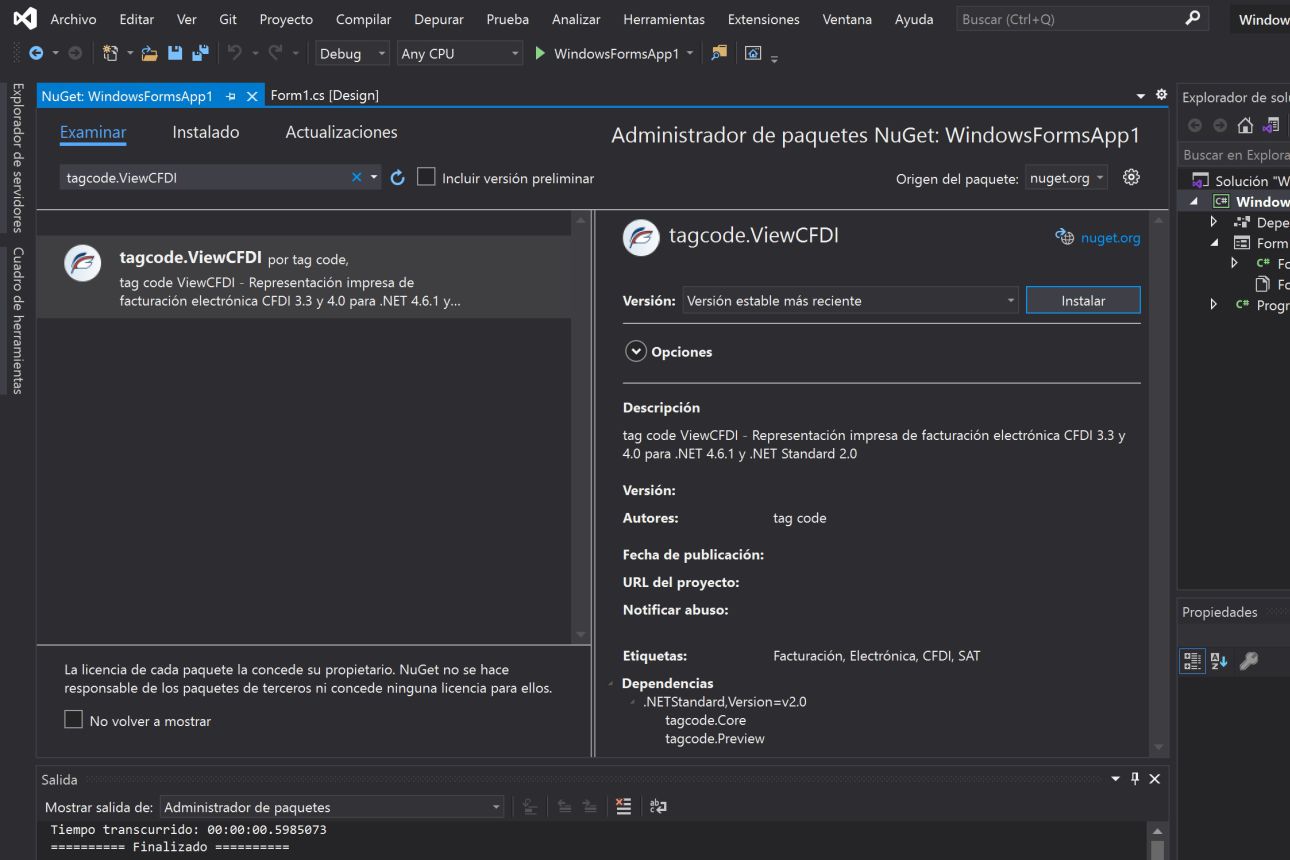Image resolution: width=1290 pixels, height=860 pixels.
Task: Refresh the NuGet package search results
Action: tap(397, 177)
